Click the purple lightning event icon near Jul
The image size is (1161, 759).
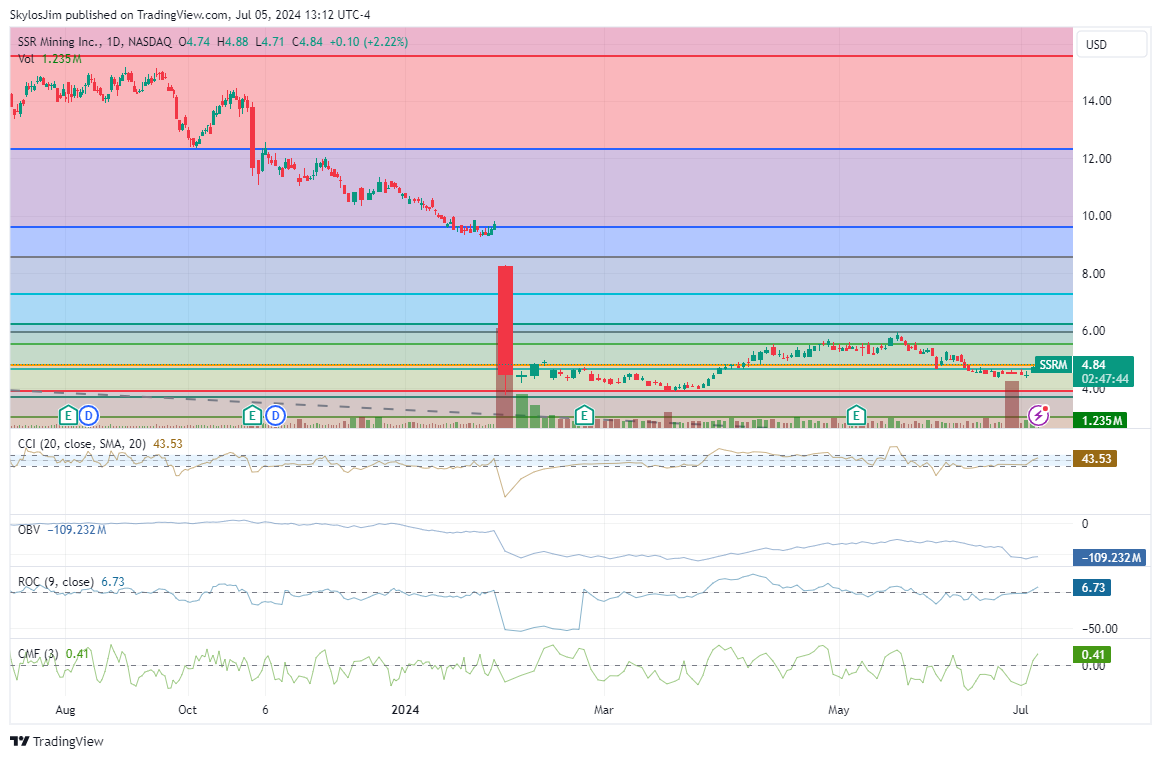[x=1039, y=415]
